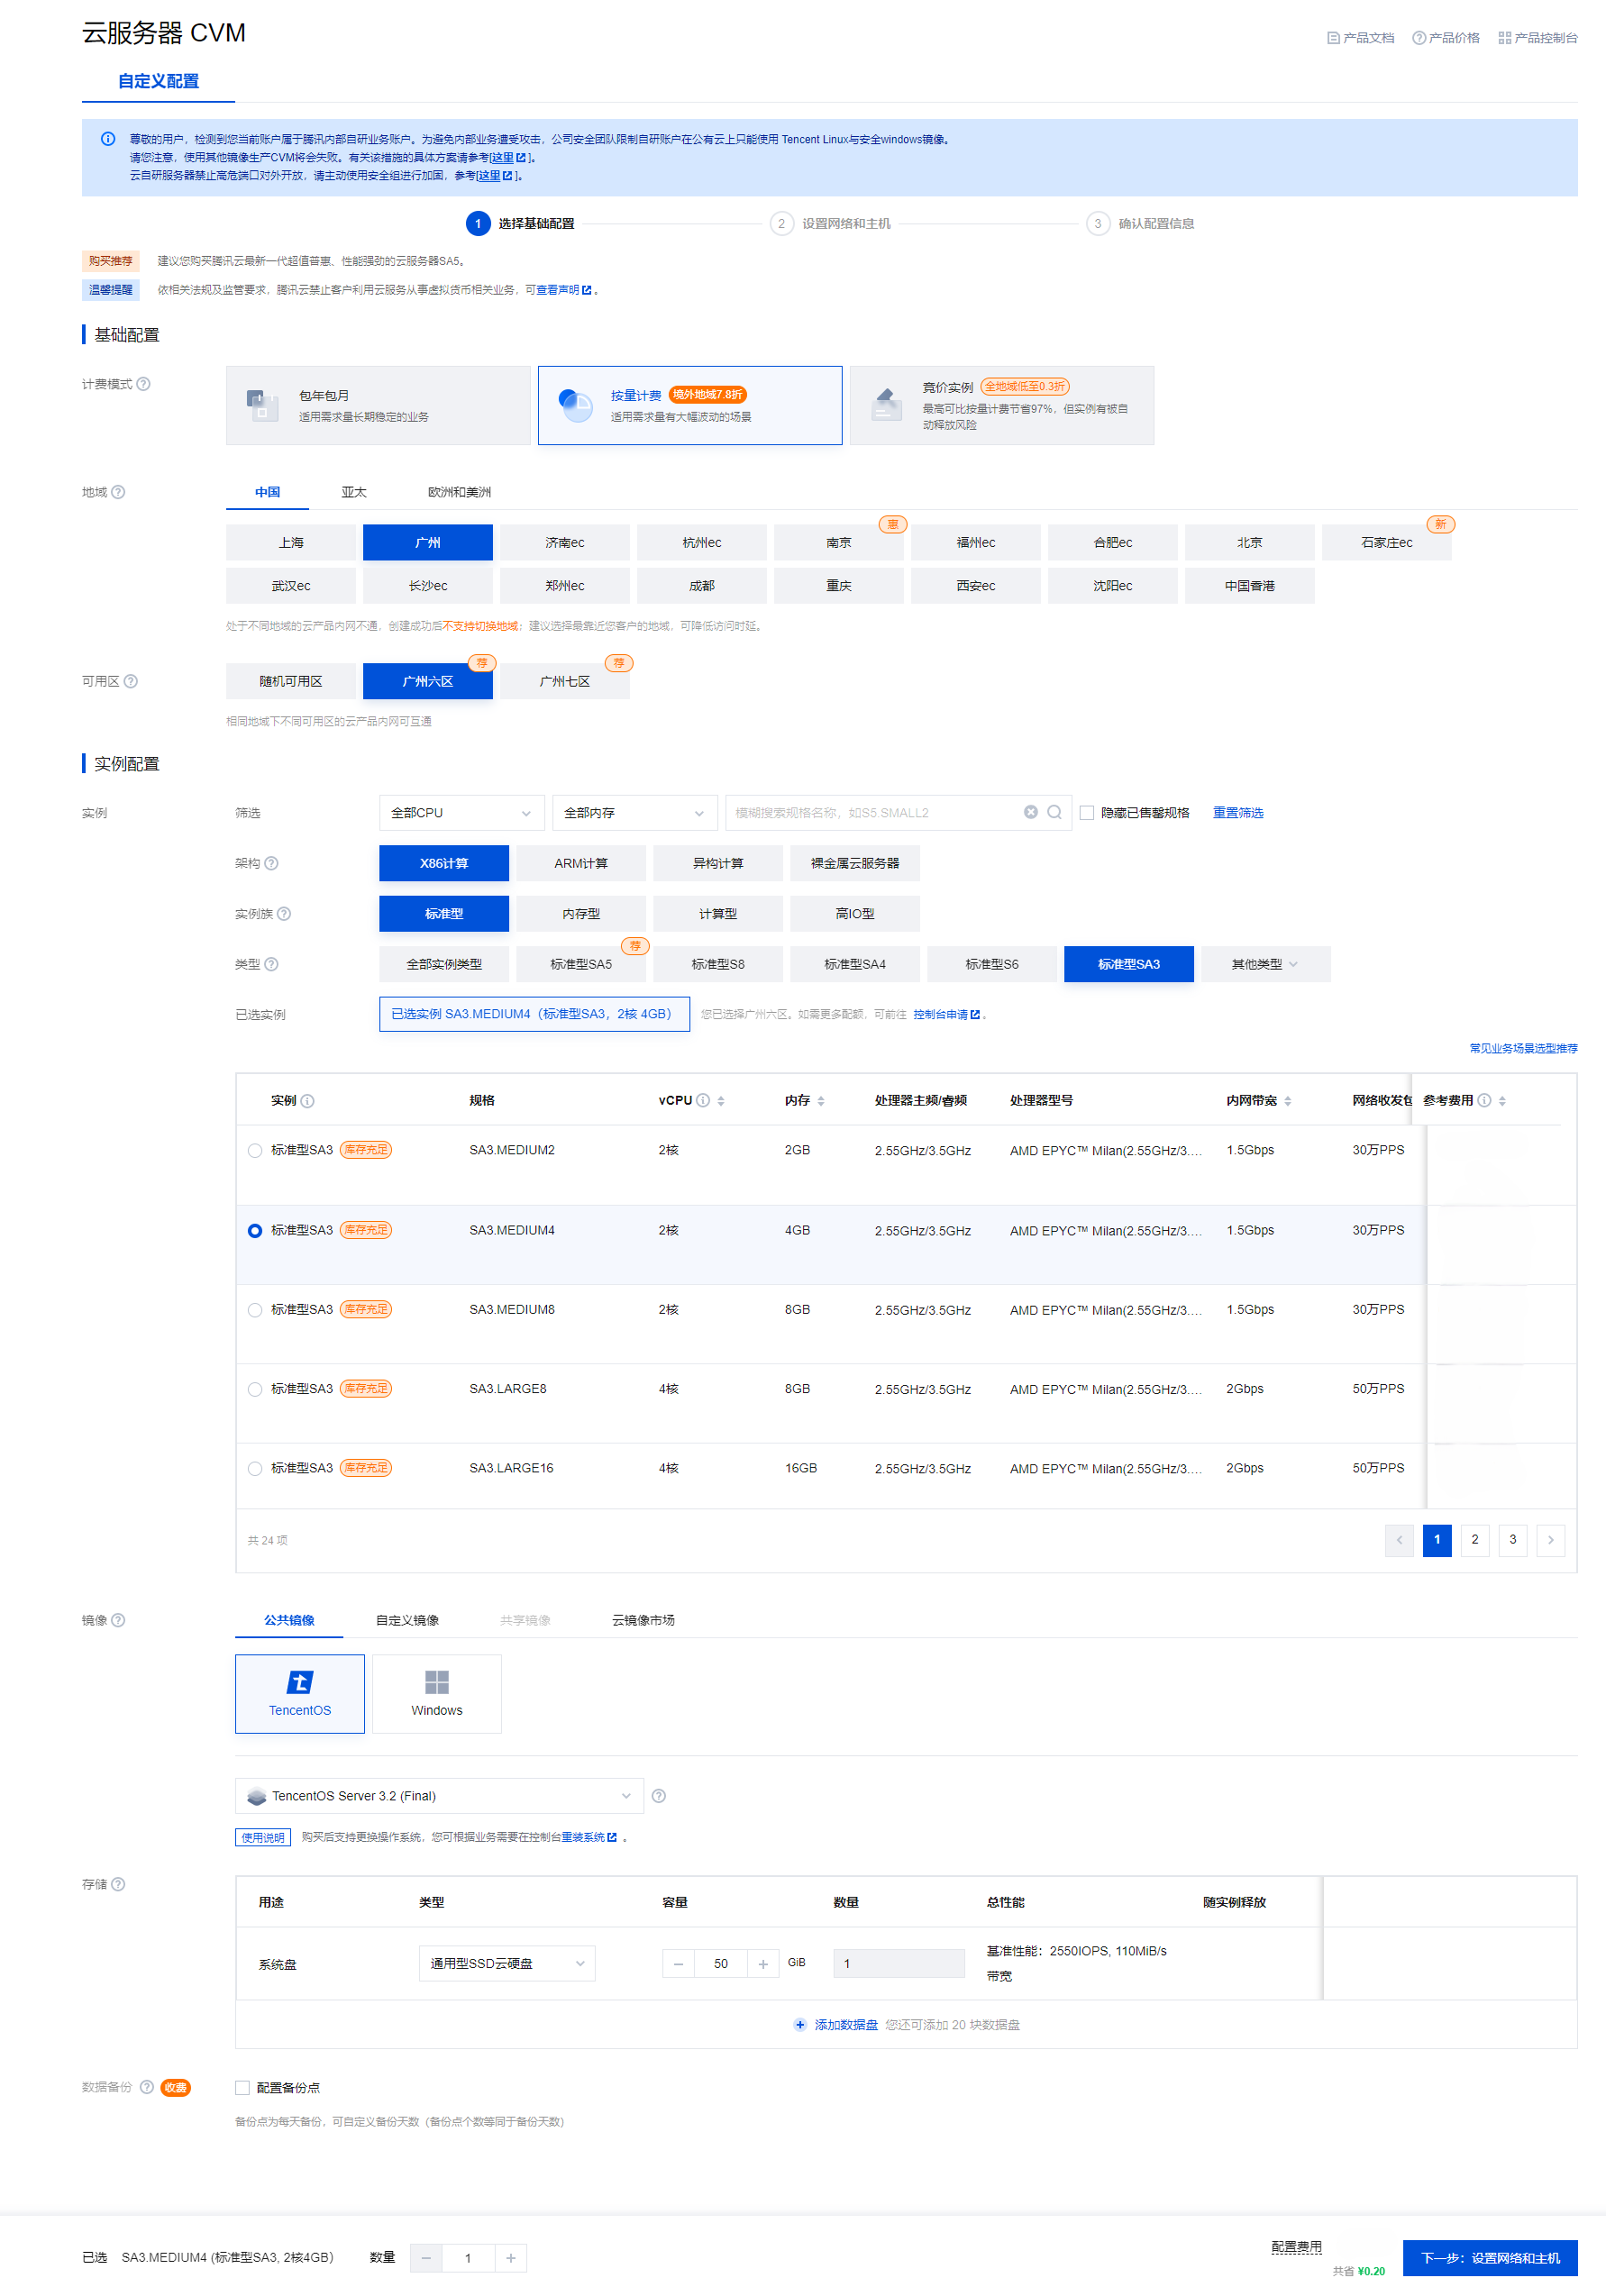Click help icon next to OS version dropdown
This screenshot has width=1606, height=2296.
[x=658, y=1796]
